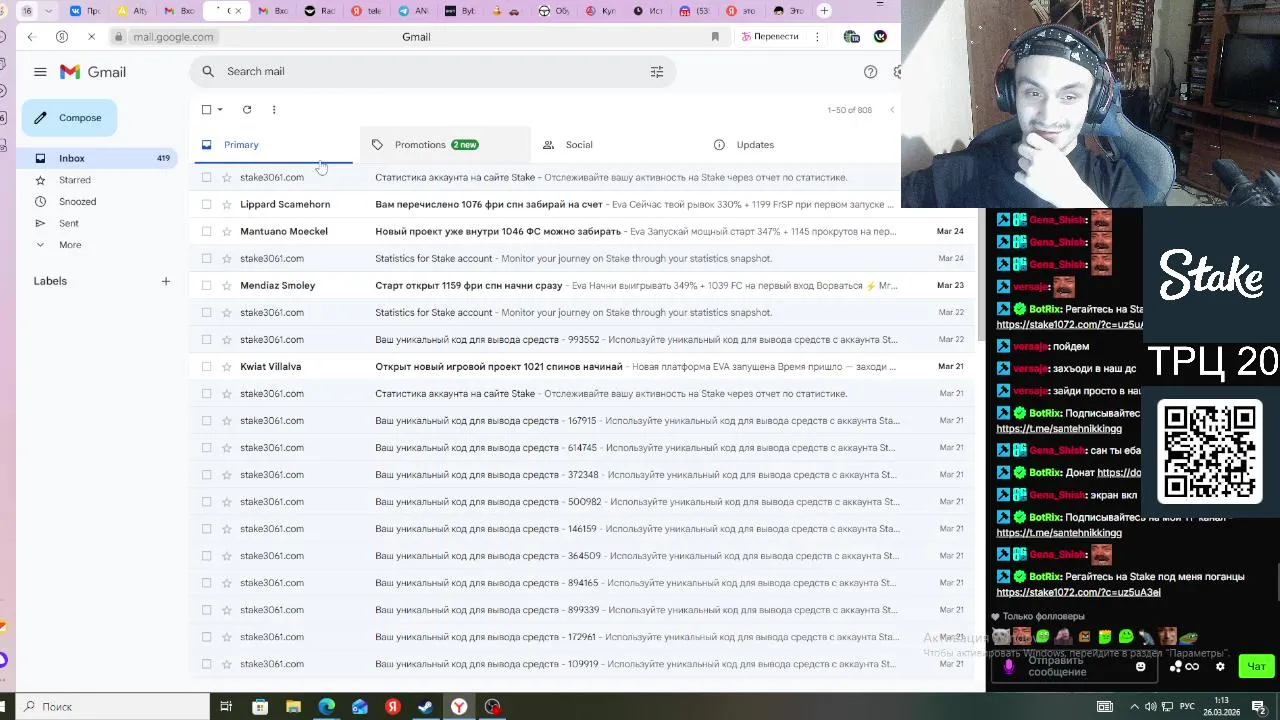Viewport: 1280px width, 720px height.
Task: Open Microsoft Store from taskbar
Action: point(260,707)
